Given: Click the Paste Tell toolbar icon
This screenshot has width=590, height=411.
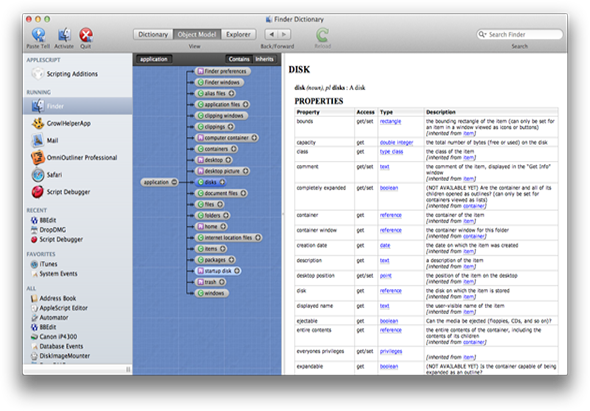Looking at the screenshot, I should click(38, 35).
